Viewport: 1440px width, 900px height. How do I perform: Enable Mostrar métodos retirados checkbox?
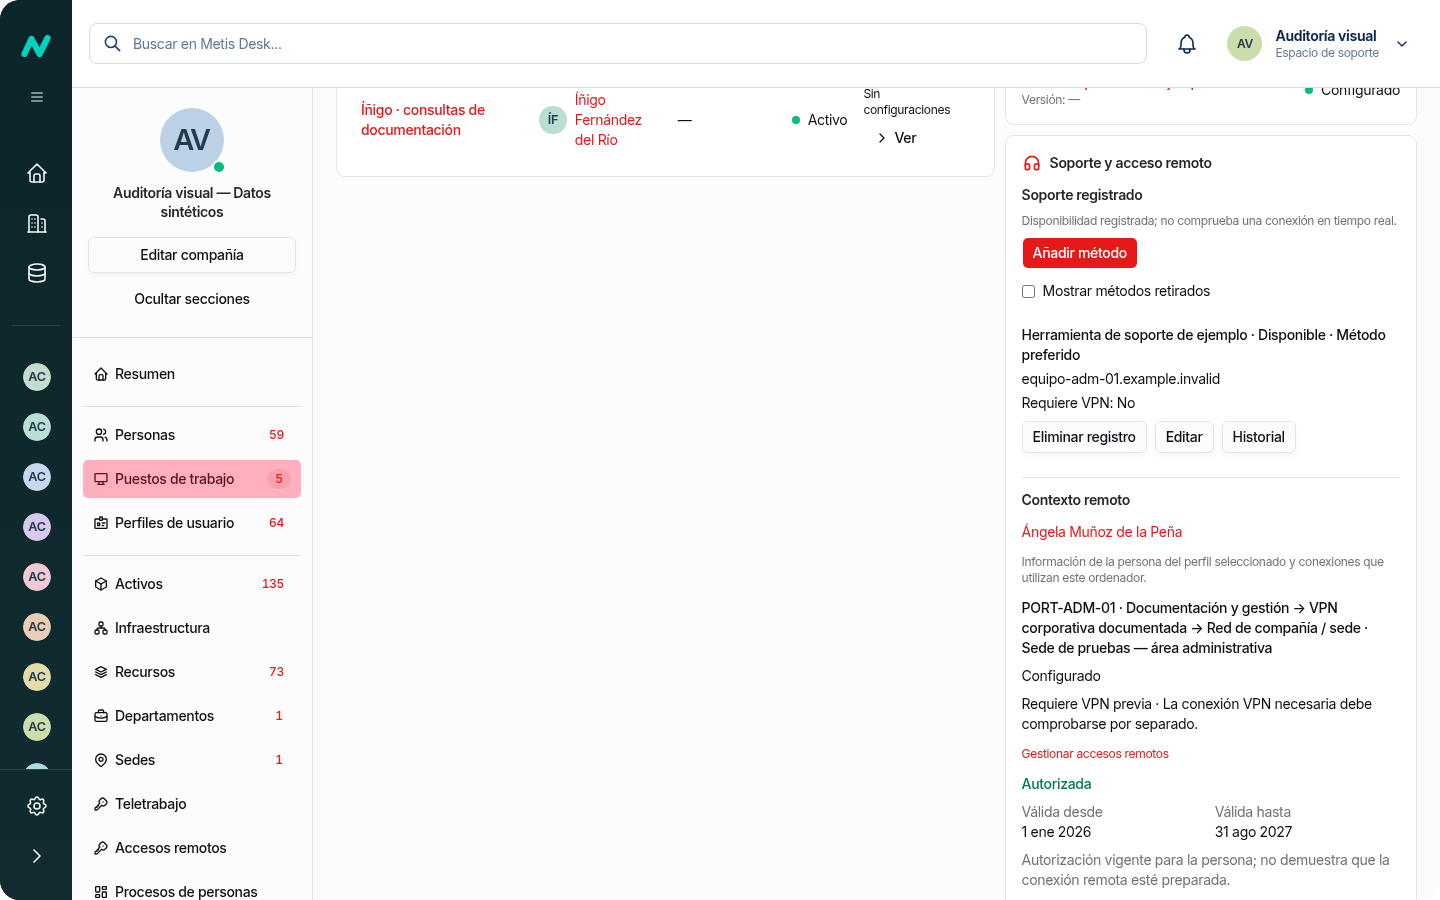1028,291
